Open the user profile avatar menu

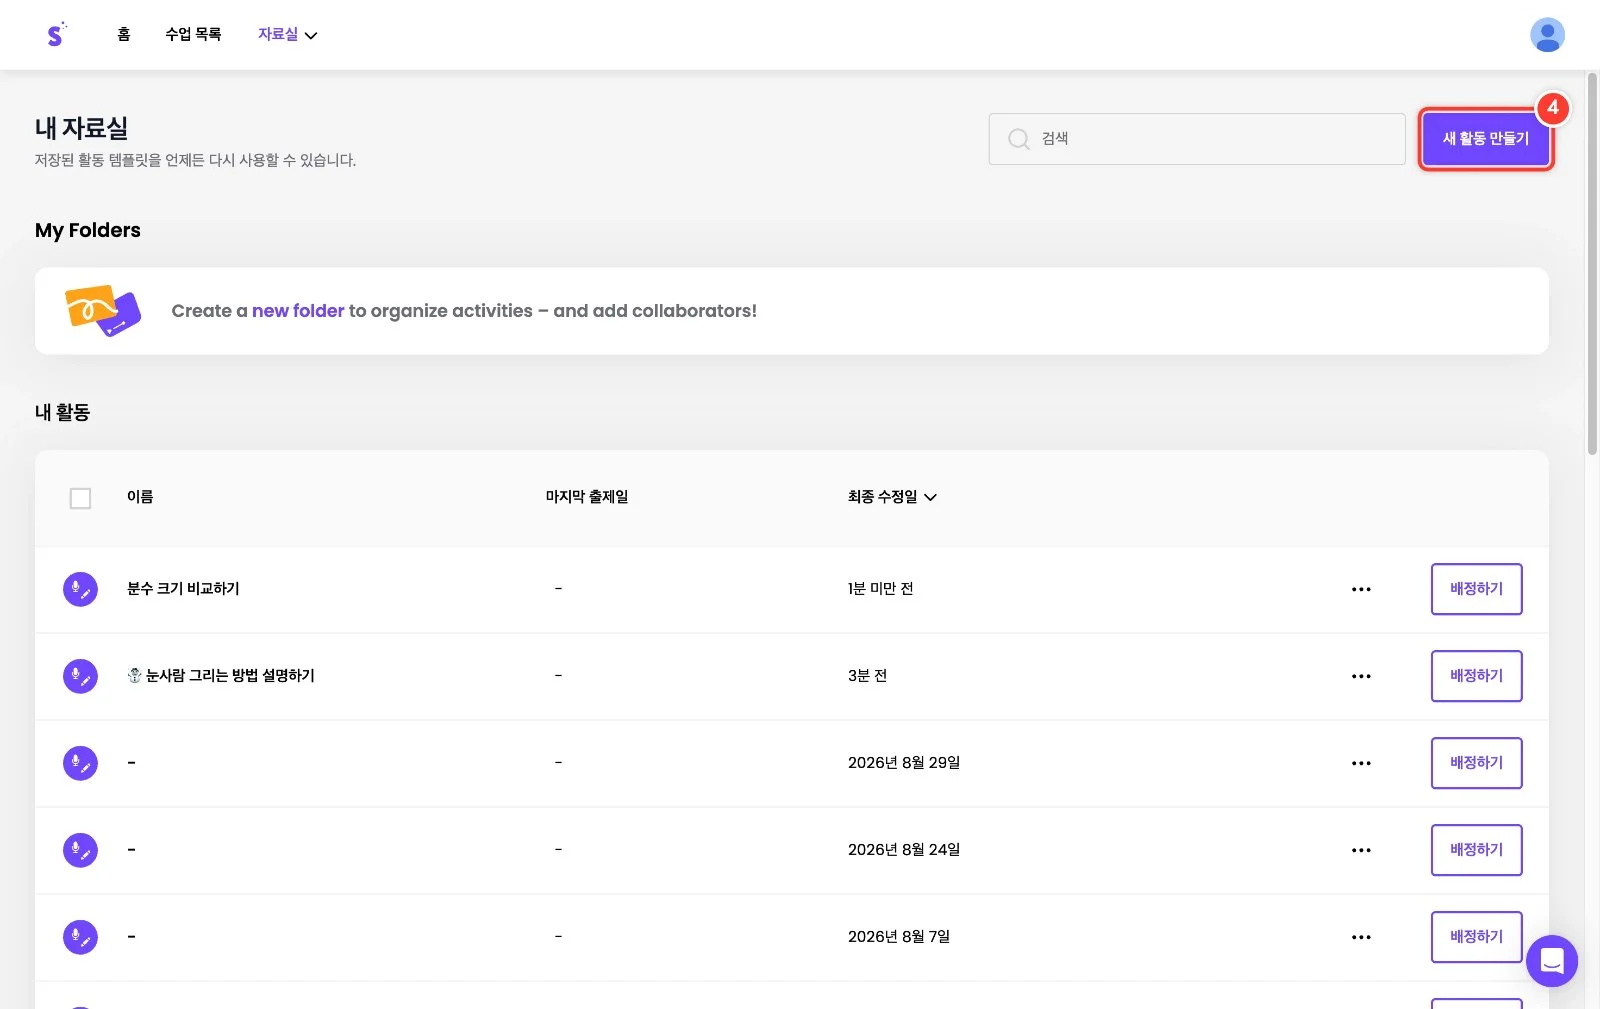pos(1547,35)
